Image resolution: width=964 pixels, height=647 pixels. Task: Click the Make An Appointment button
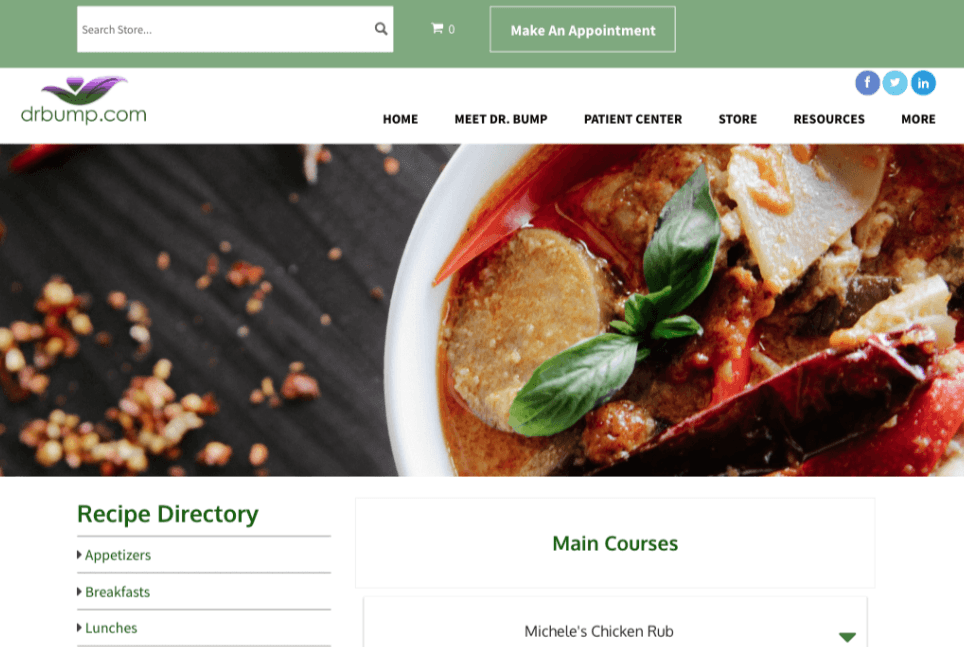click(x=582, y=30)
